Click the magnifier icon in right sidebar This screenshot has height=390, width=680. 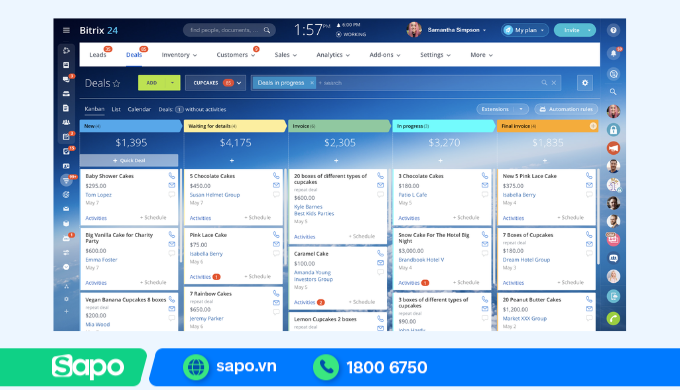pos(613,92)
